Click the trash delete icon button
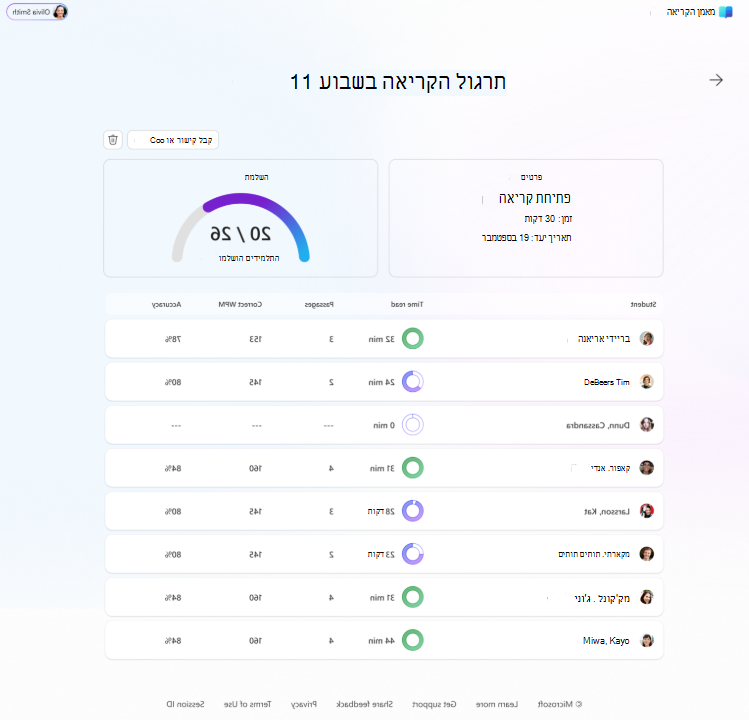749x720 pixels. tap(113, 140)
